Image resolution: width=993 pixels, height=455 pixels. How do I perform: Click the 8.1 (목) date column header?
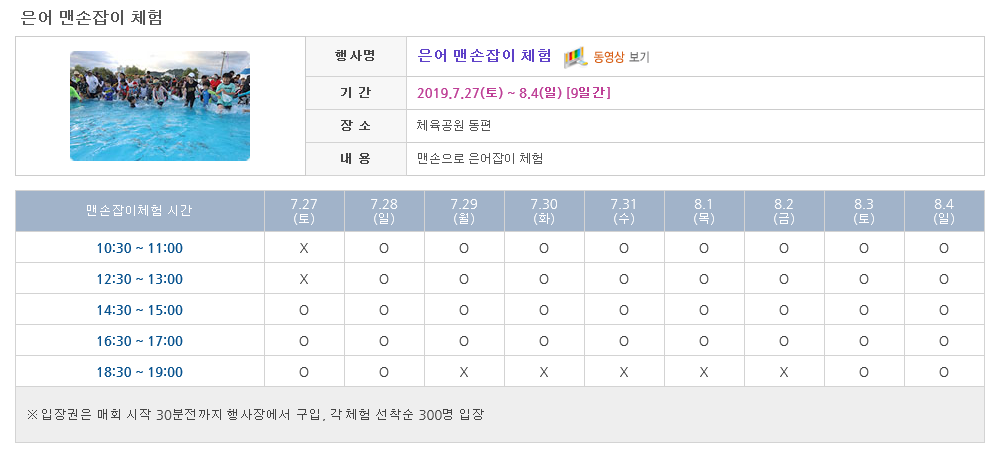704,211
